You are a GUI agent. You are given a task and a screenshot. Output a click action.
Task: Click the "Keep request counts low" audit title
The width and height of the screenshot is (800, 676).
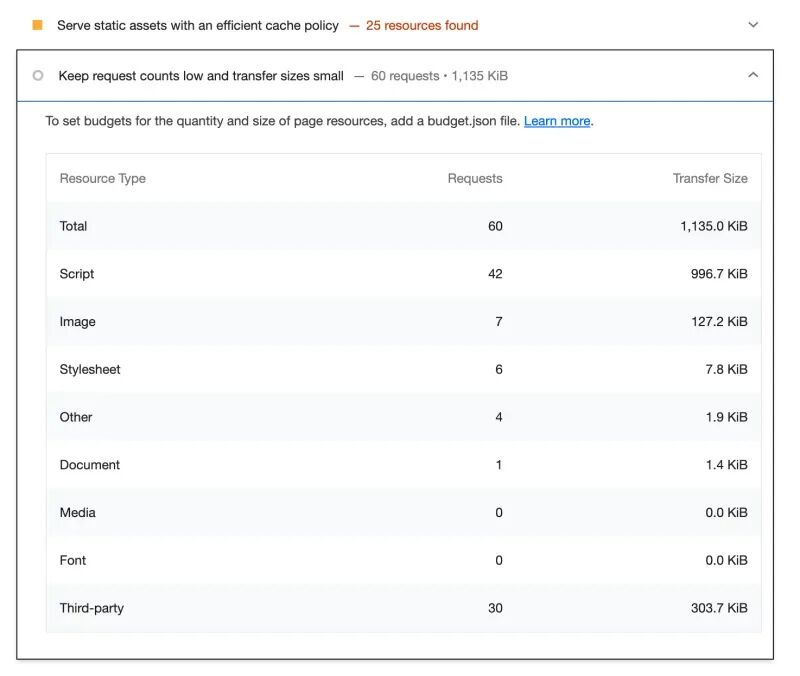click(201, 76)
